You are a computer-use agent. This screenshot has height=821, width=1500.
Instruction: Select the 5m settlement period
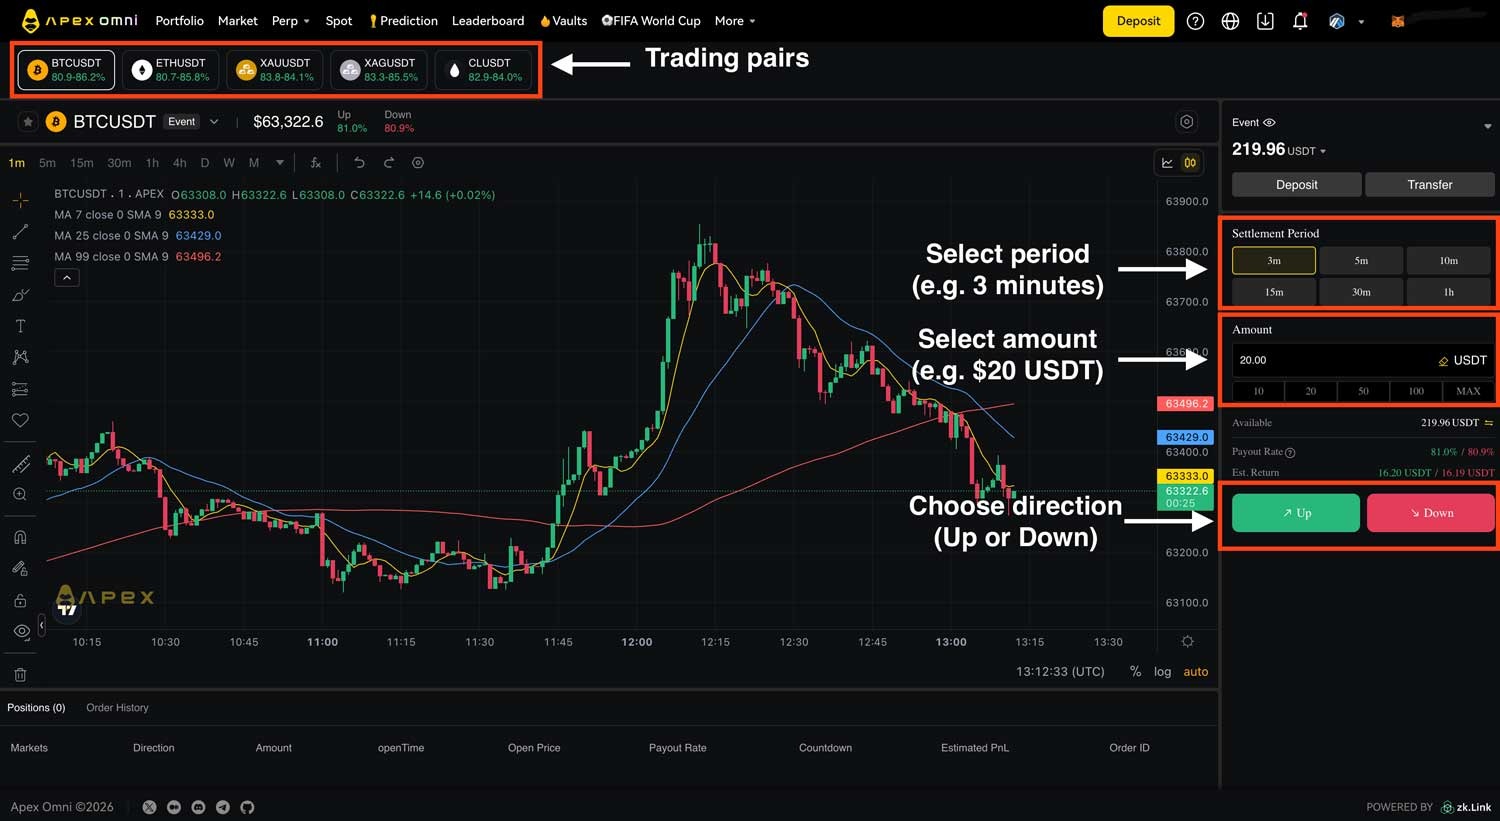[x=1361, y=261]
